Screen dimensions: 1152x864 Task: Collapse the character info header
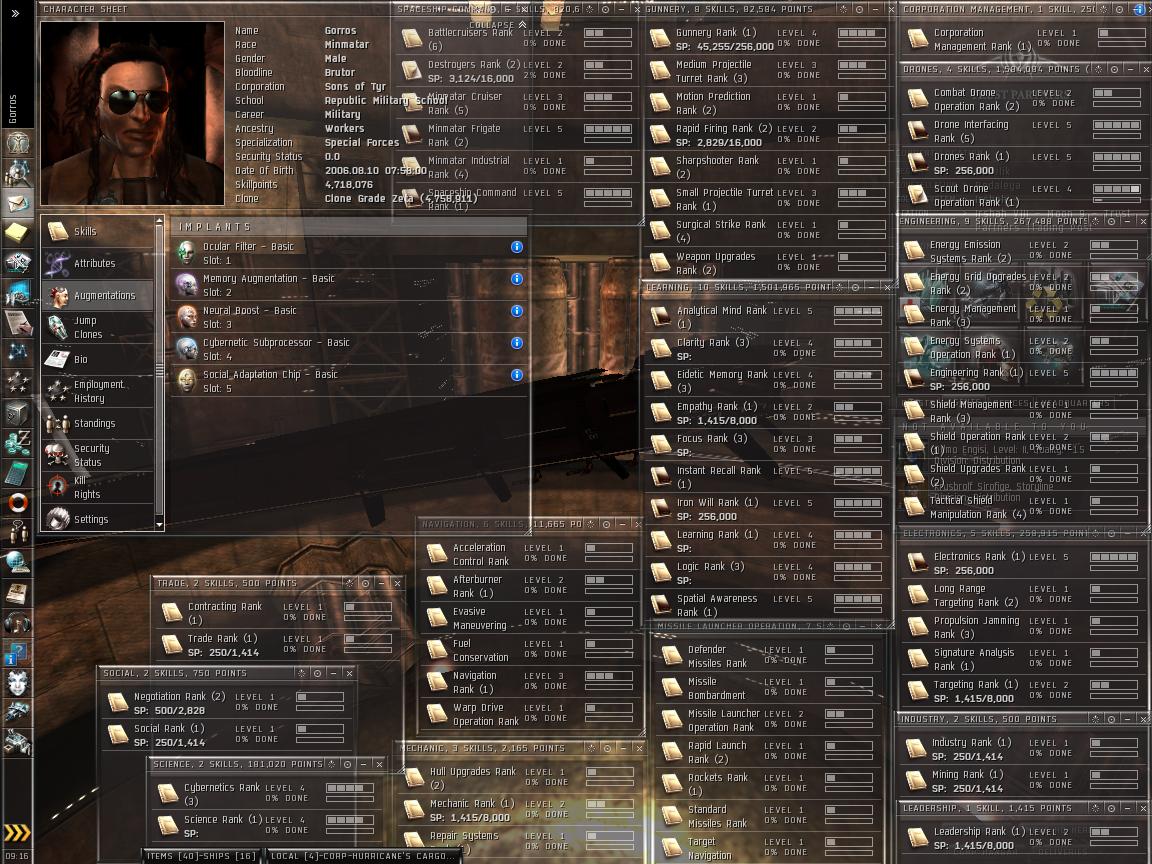pyautogui.click(x=497, y=24)
